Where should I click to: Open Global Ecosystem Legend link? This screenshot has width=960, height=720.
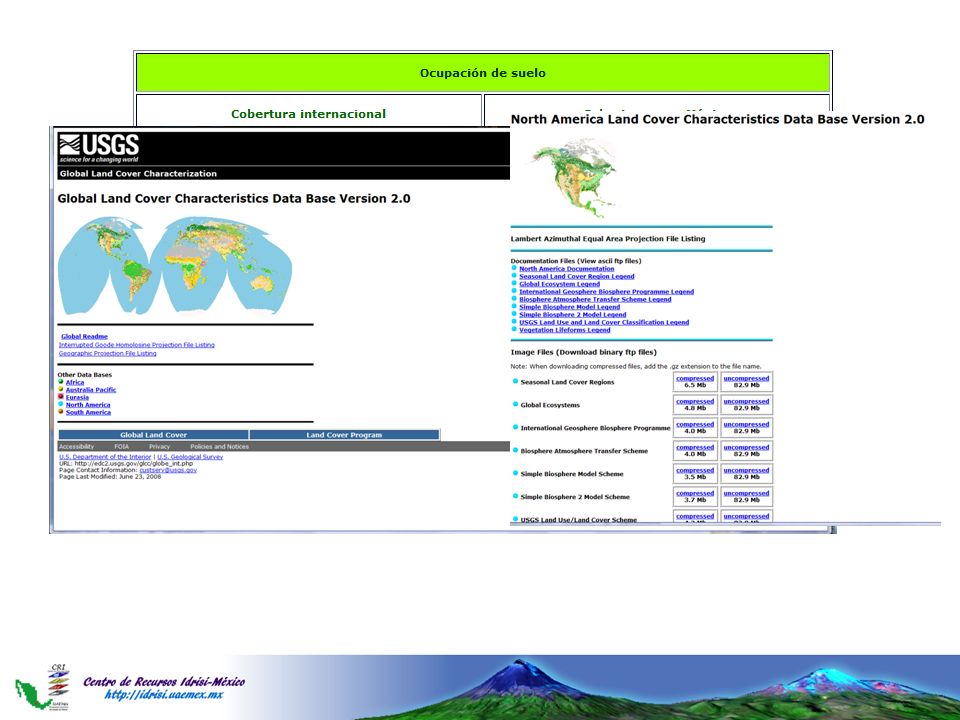560,284
